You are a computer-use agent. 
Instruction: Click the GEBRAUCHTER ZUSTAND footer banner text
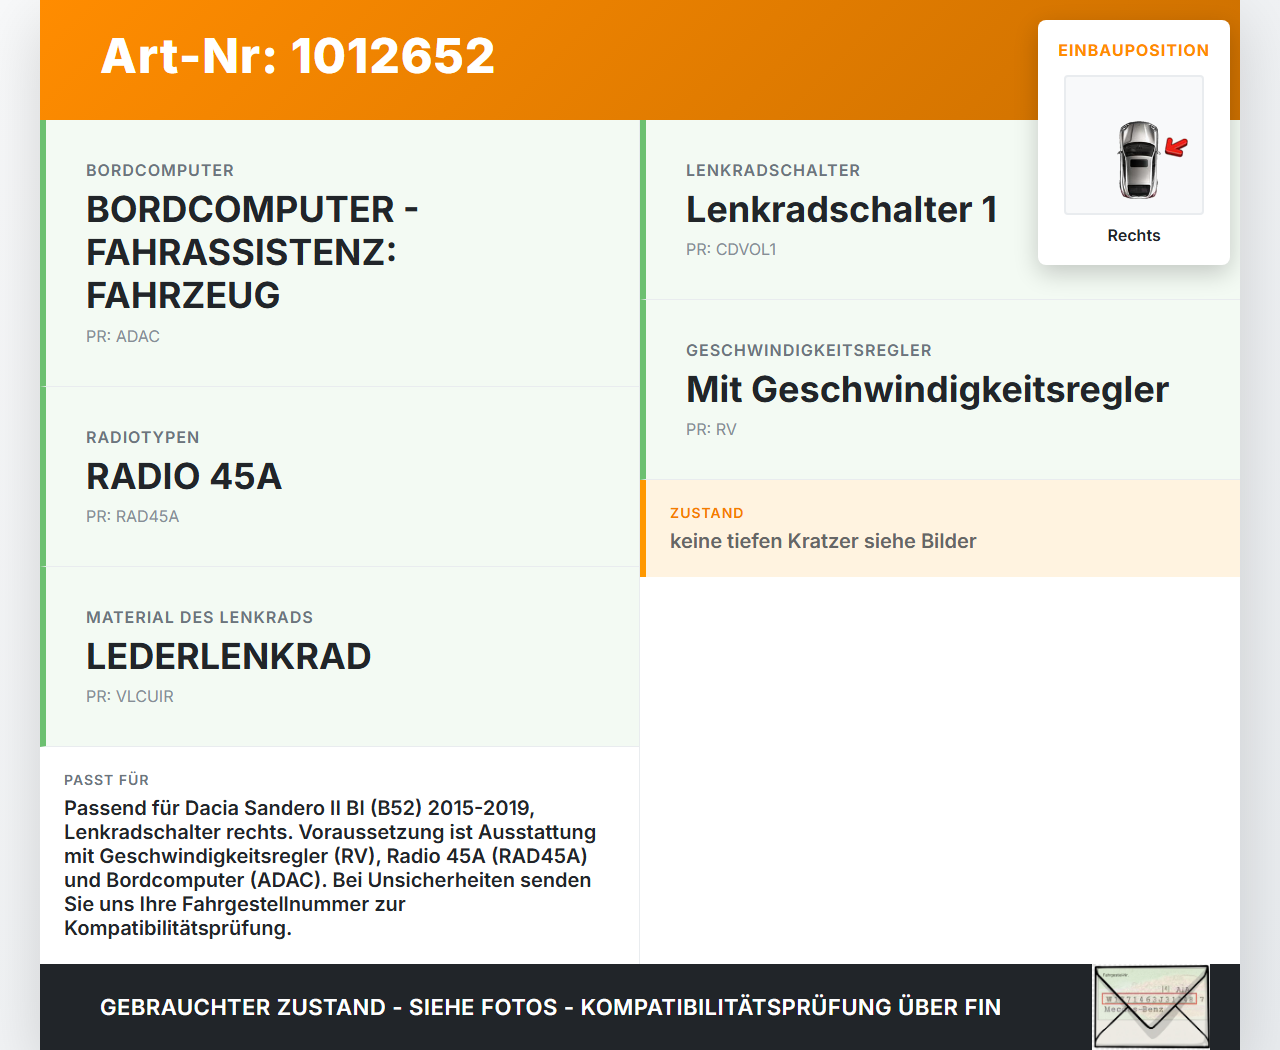pyautogui.click(x=550, y=1007)
